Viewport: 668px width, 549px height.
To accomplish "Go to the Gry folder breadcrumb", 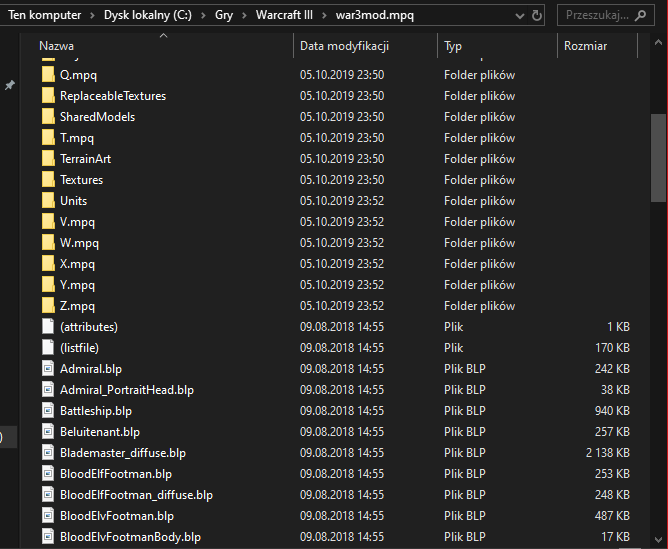I will (224, 15).
